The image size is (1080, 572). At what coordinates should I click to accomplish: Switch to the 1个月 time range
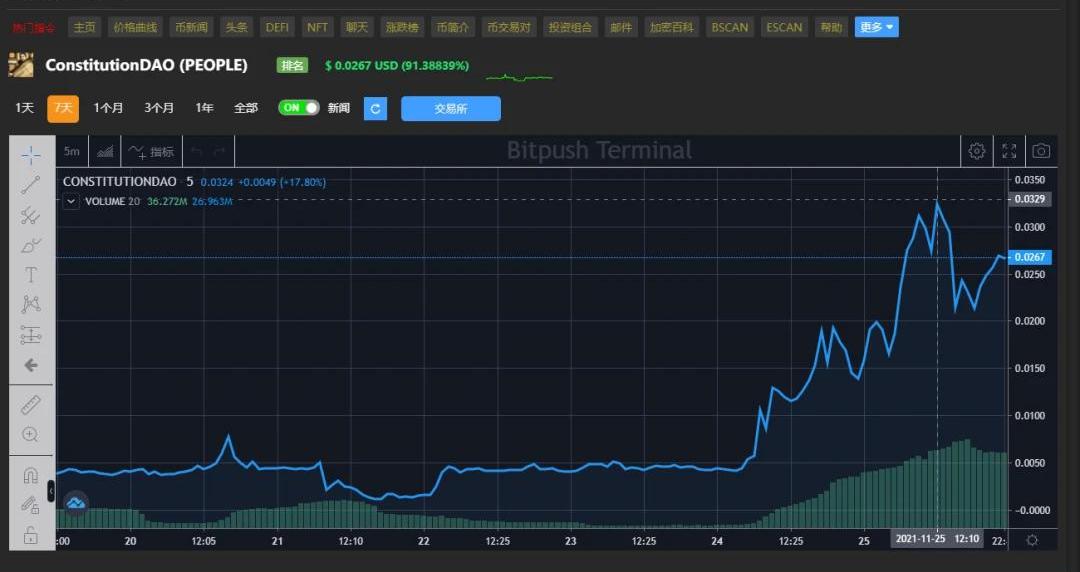click(x=109, y=108)
